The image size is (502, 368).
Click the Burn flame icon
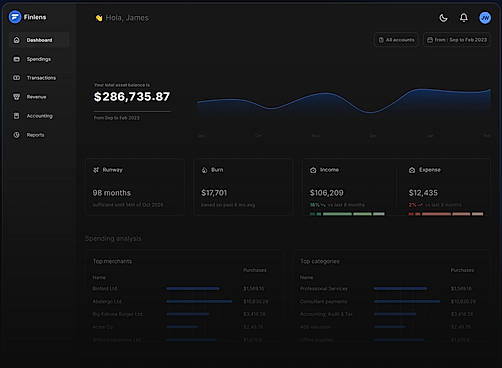(204, 170)
